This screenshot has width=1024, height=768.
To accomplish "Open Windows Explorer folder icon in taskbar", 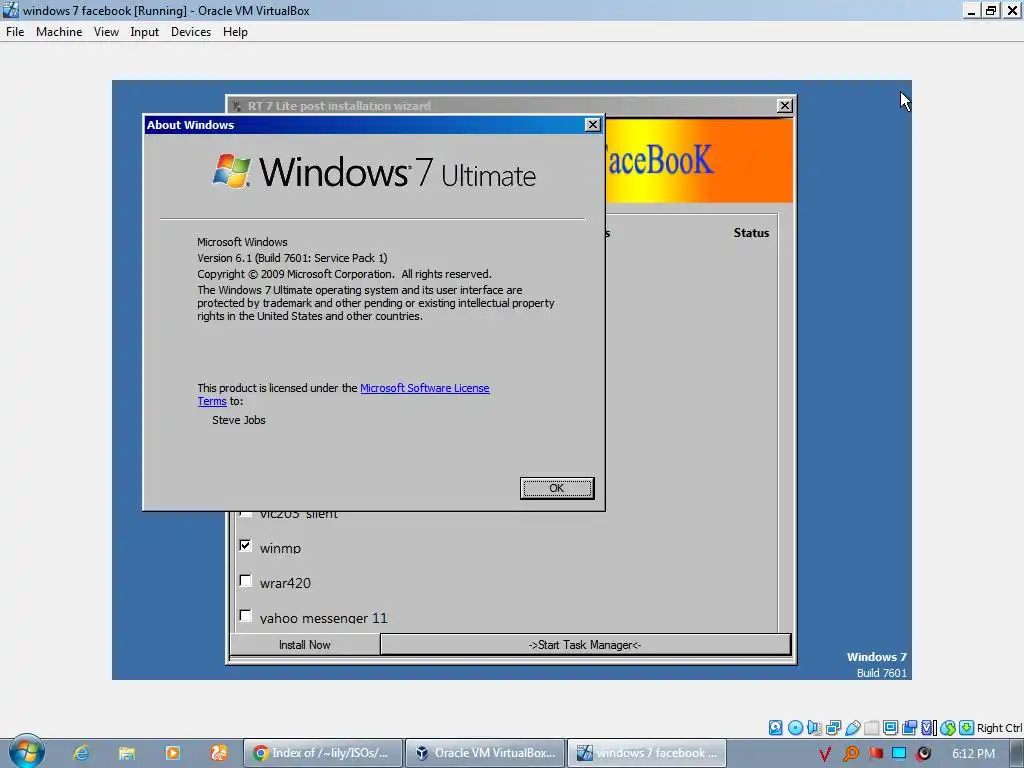I will point(127,753).
